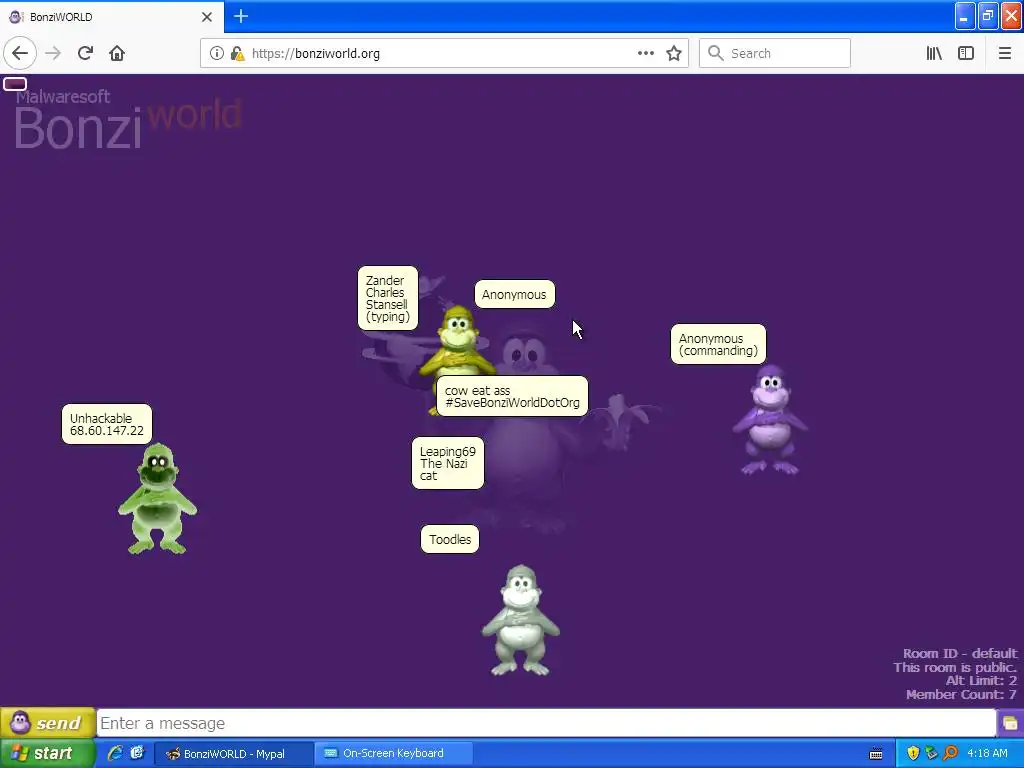The image size is (1024, 768).
Task: Go back to the previous page
Action: click(20, 53)
